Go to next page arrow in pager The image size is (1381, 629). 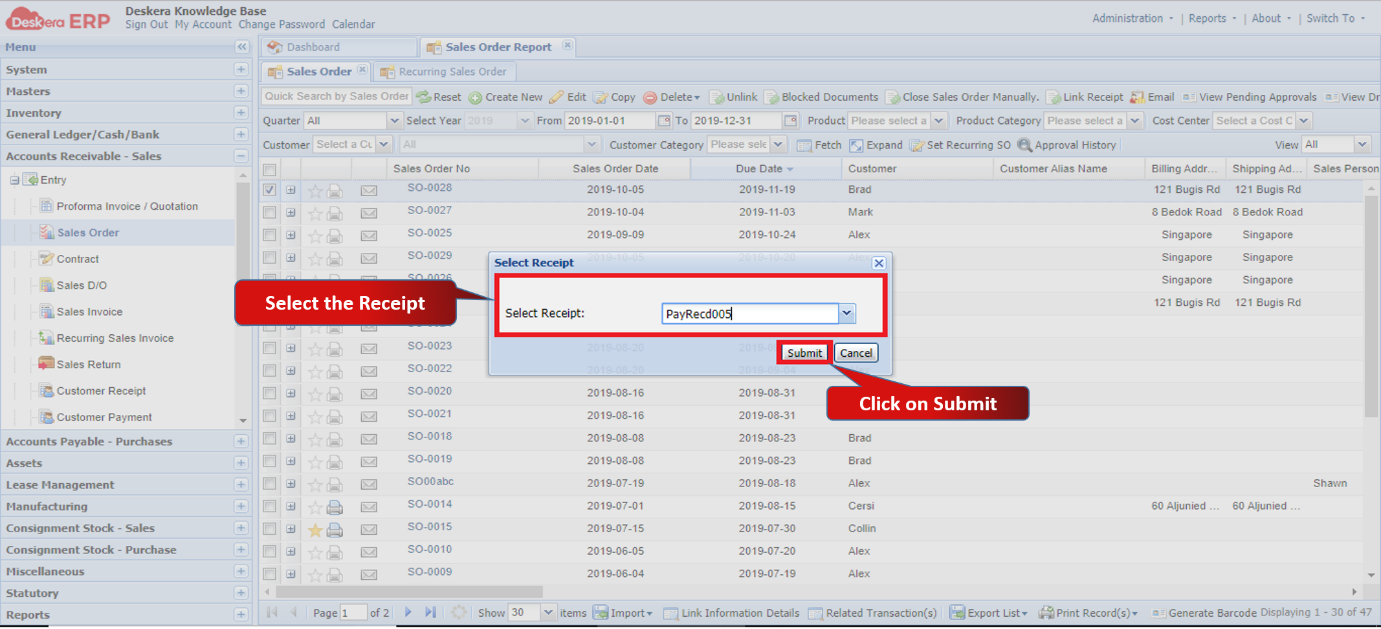408,612
